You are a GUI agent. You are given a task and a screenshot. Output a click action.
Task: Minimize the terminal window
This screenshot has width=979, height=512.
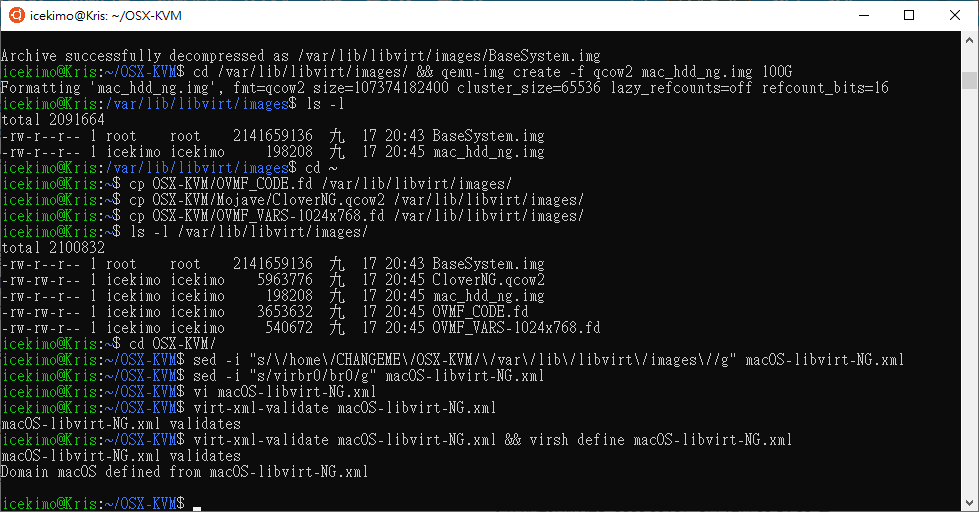click(x=864, y=15)
